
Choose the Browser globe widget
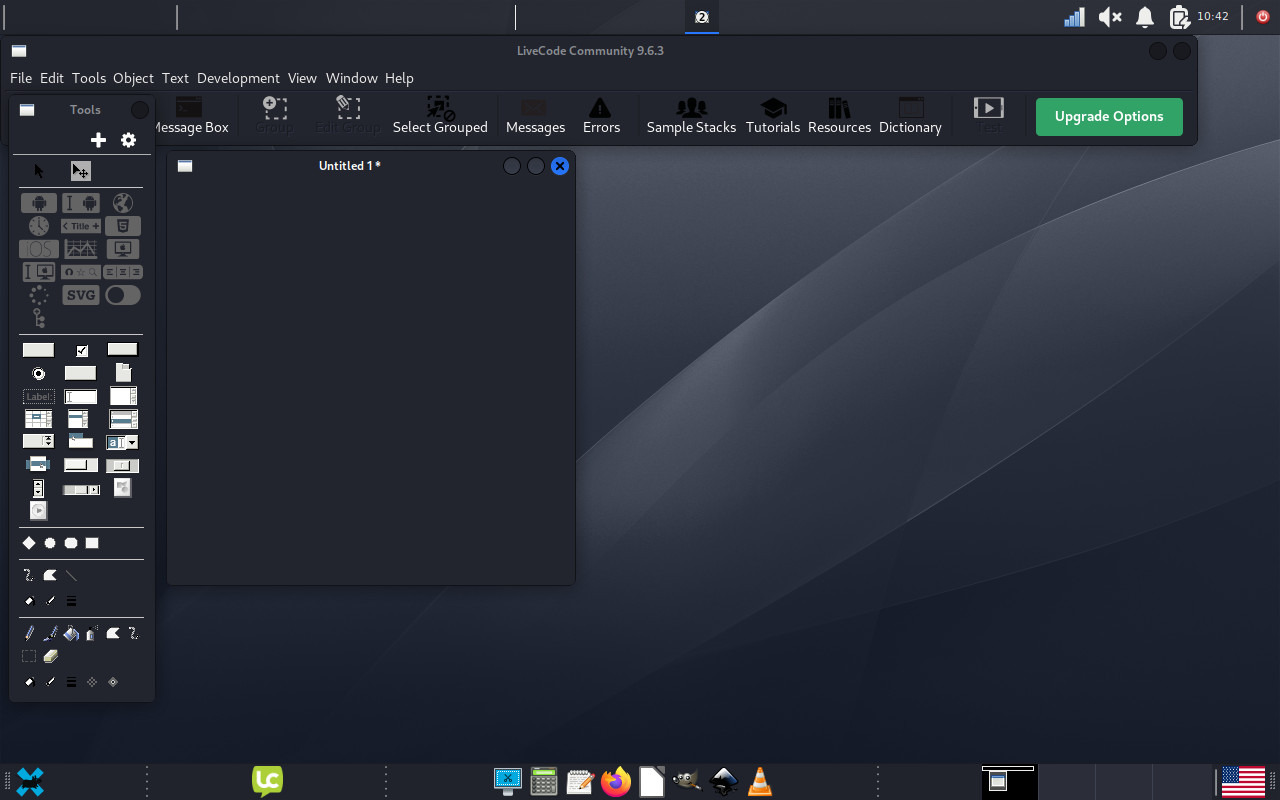pyautogui.click(x=122, y=203)
